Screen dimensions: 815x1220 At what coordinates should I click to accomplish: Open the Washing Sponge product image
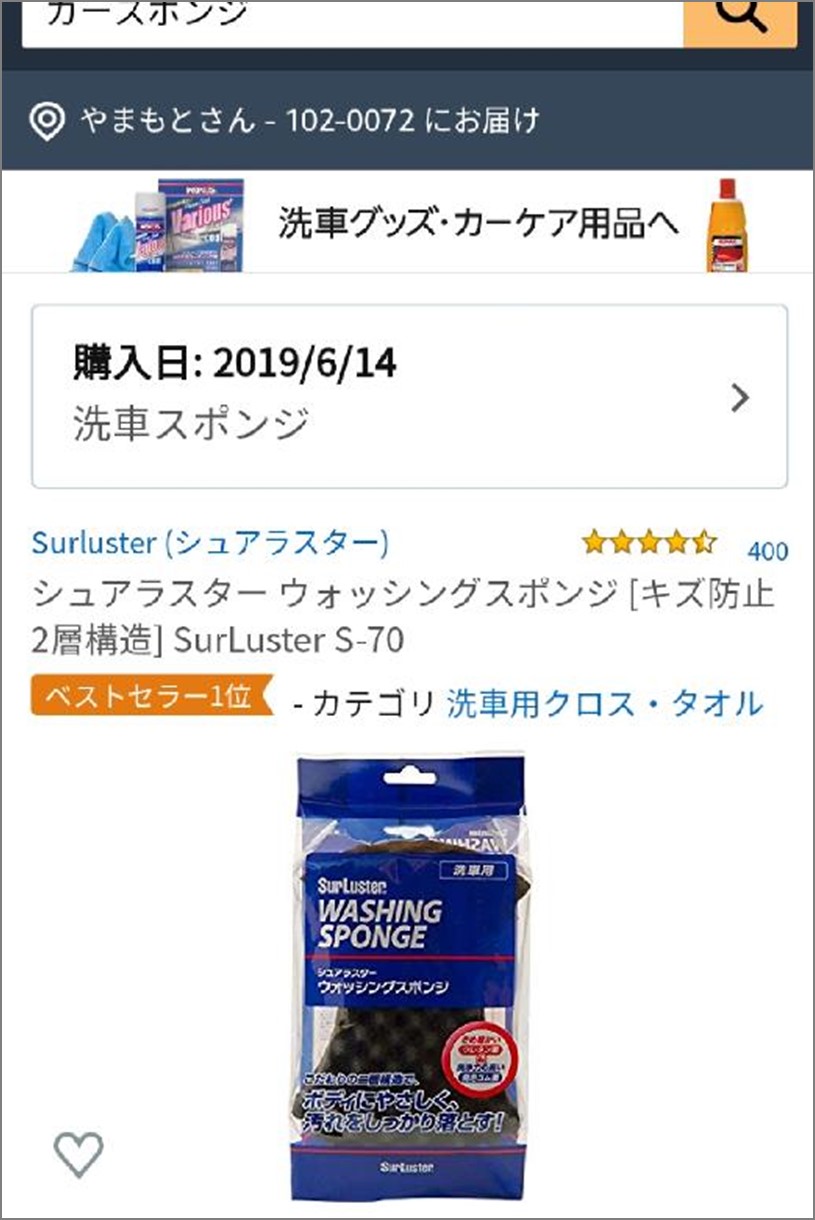[x=410, y=965]
